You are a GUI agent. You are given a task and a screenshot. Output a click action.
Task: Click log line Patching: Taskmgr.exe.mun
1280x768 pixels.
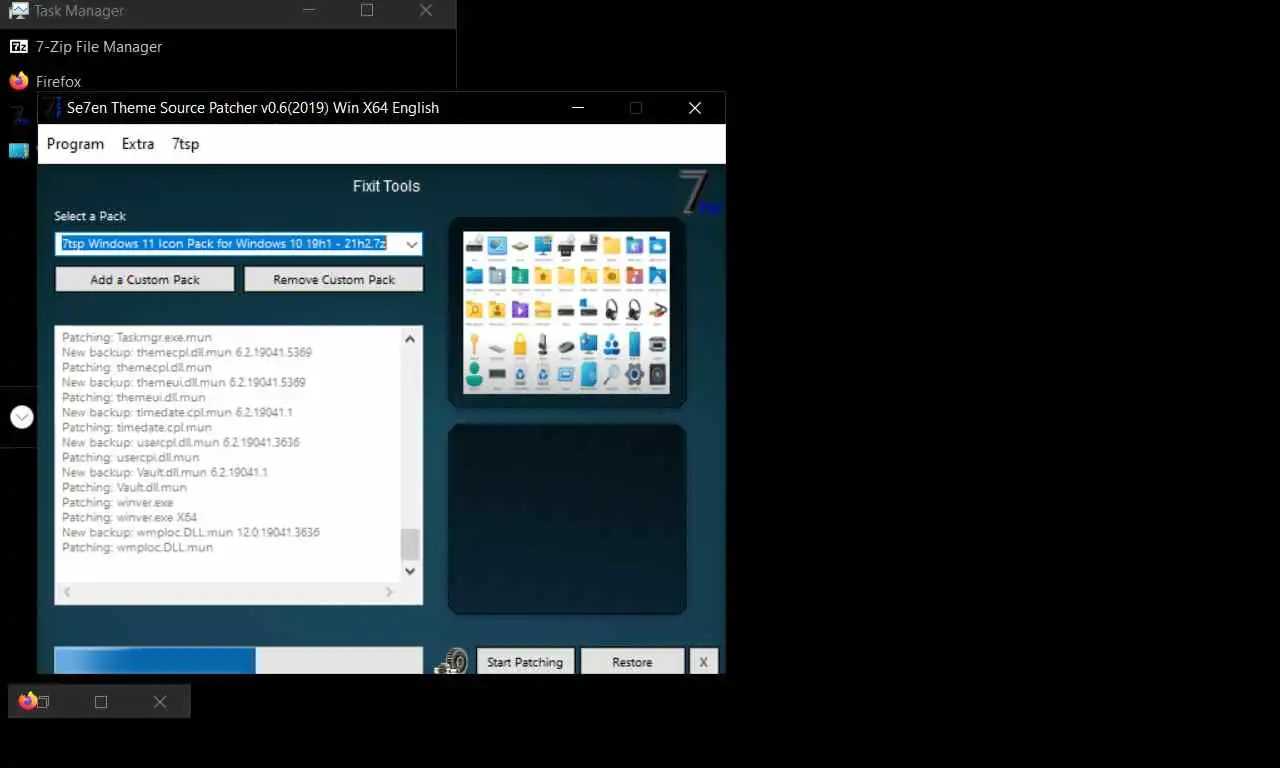click(137, 337)
